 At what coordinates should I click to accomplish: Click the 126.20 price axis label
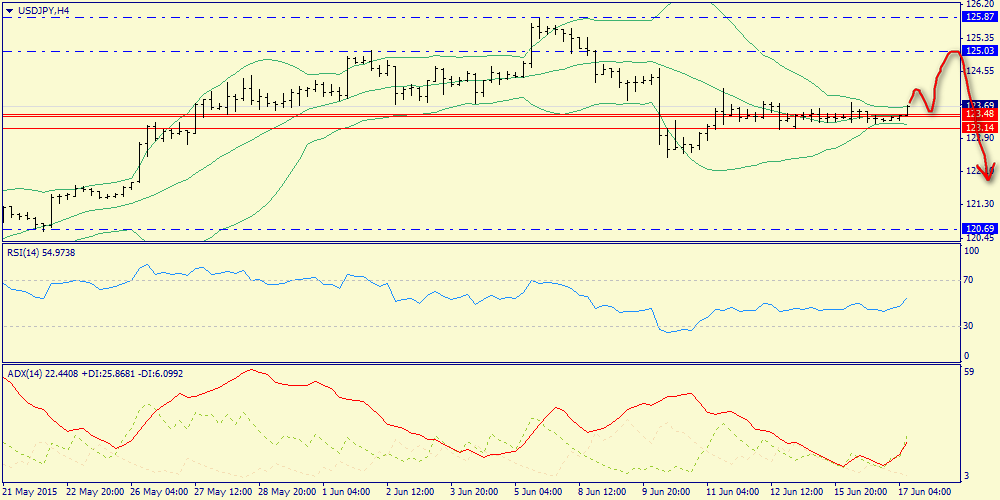[981, 4]
